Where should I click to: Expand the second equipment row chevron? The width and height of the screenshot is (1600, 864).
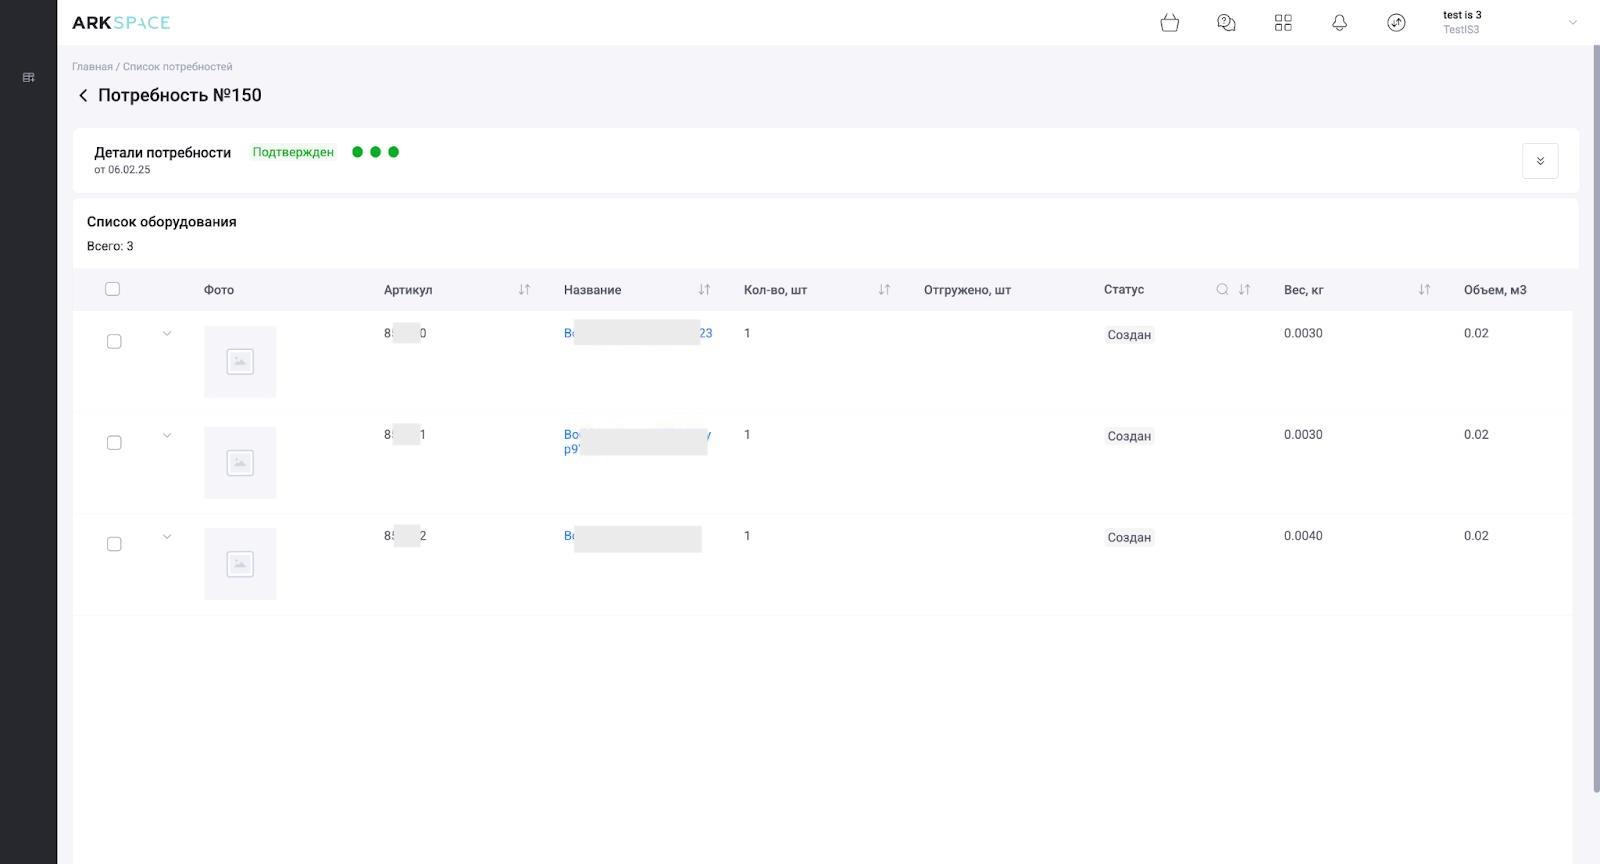[167, 435]
